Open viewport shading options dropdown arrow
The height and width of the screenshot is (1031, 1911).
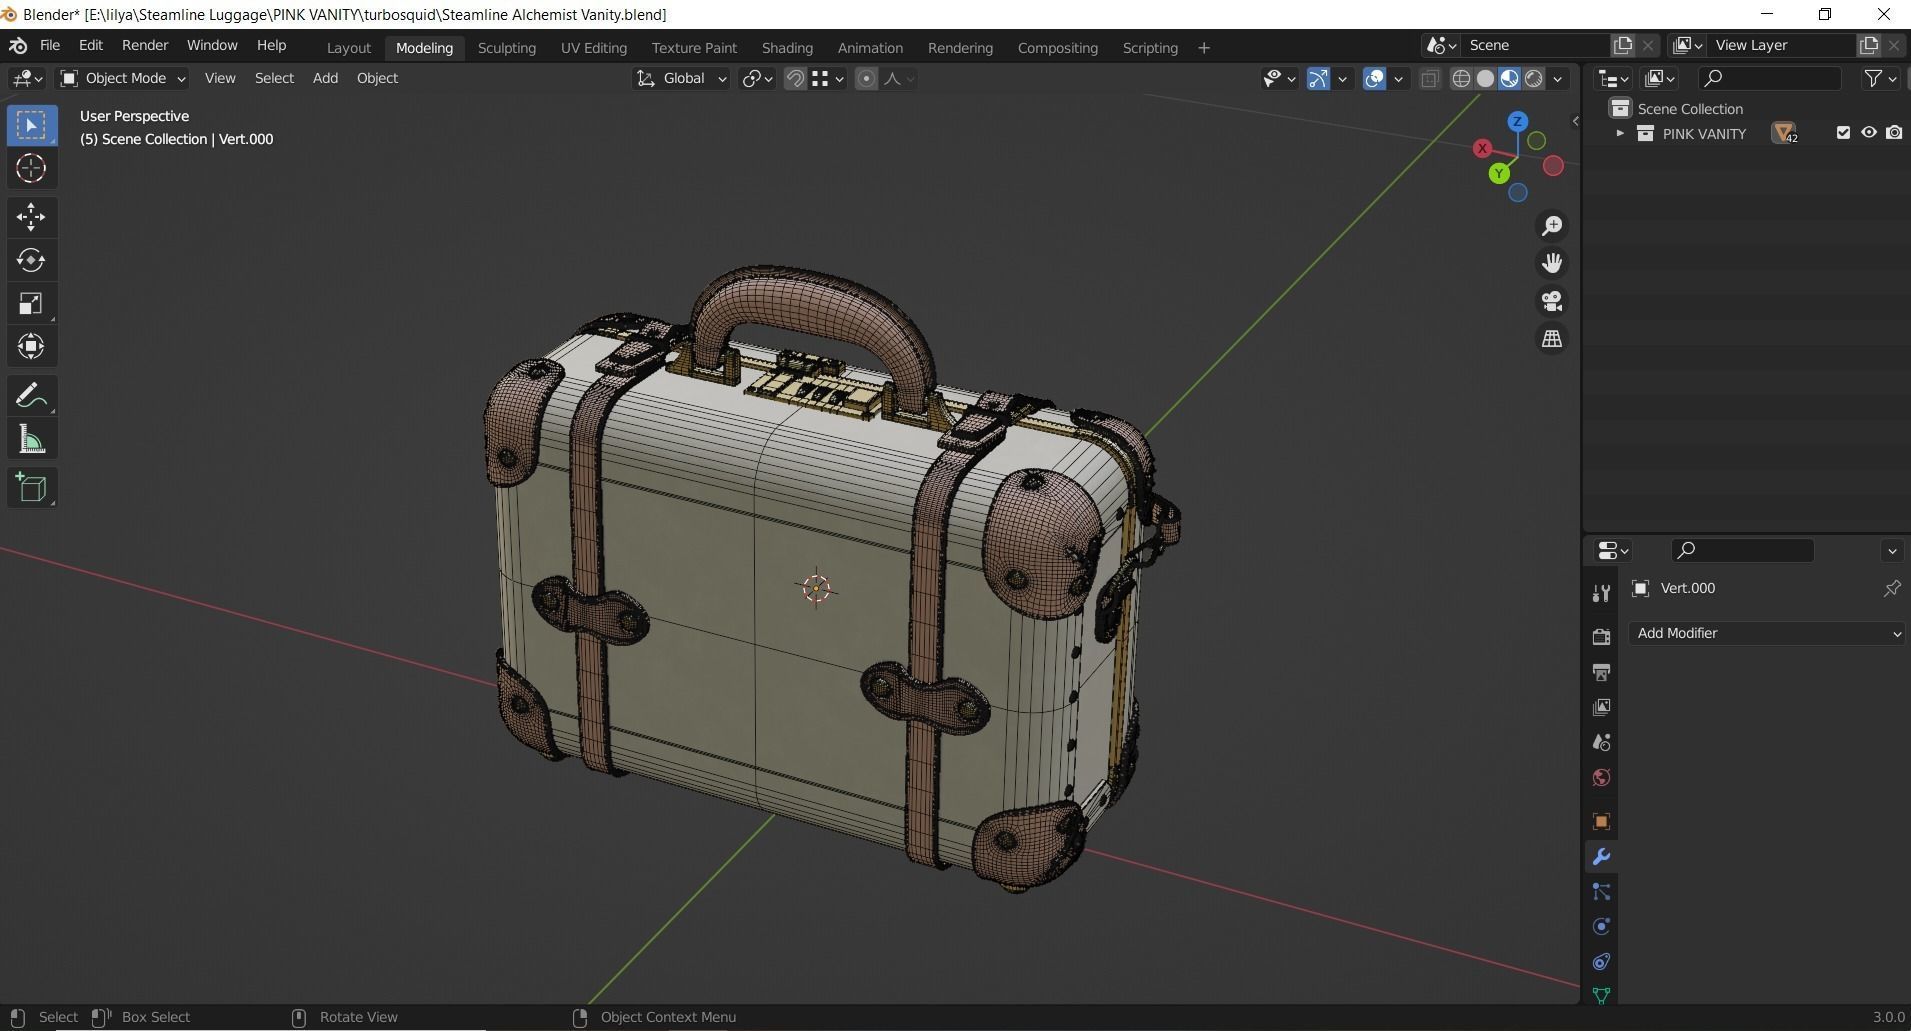1557,79
